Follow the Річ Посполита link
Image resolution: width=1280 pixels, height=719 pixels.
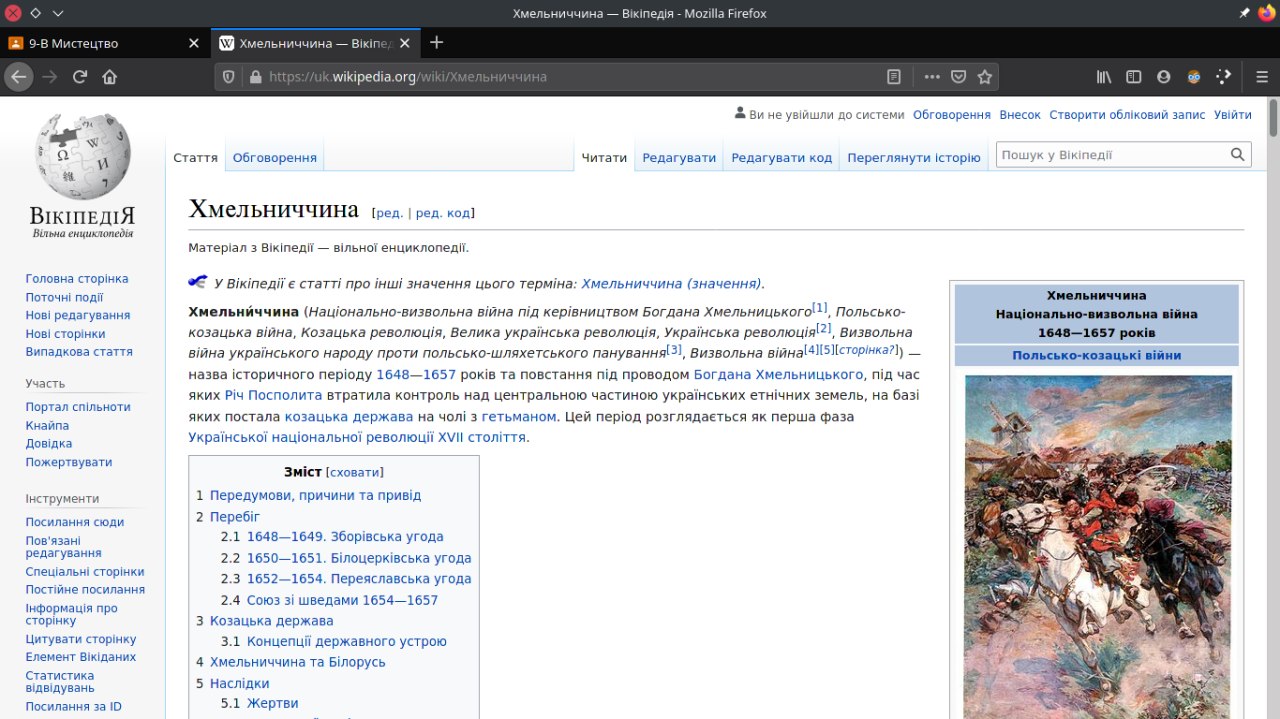[x=273, y=395]
